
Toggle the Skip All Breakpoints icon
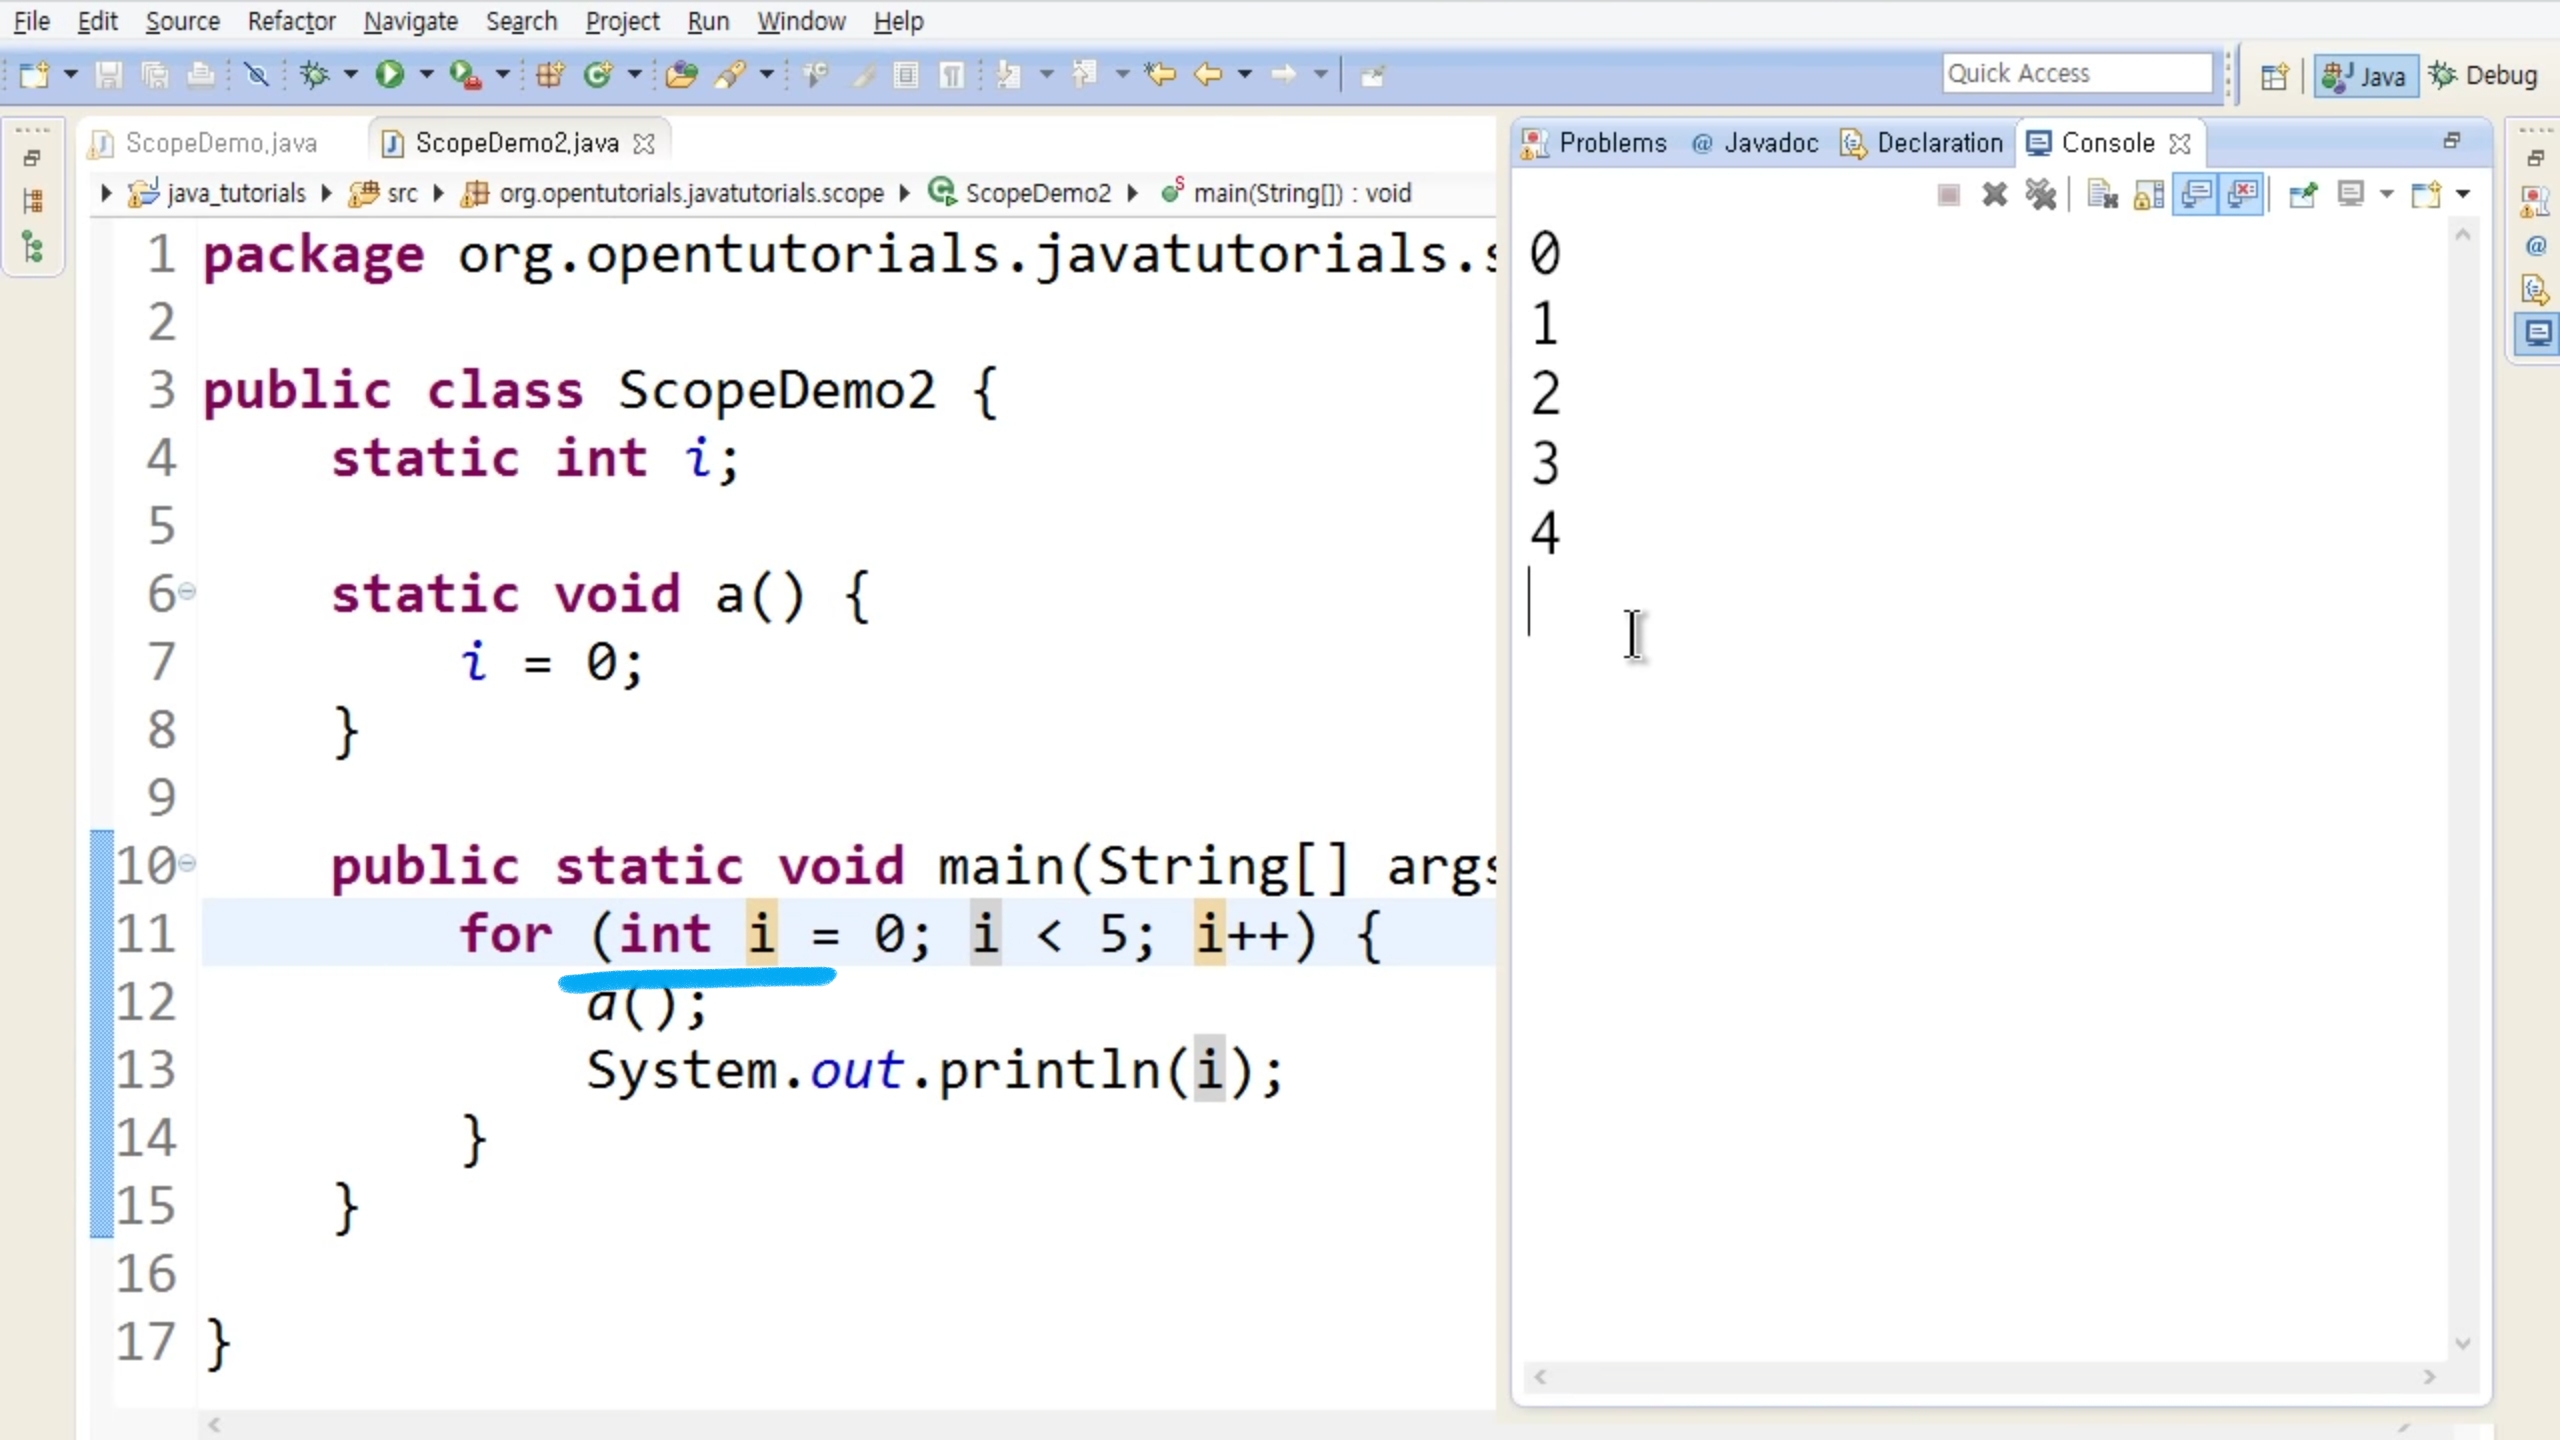256,75
